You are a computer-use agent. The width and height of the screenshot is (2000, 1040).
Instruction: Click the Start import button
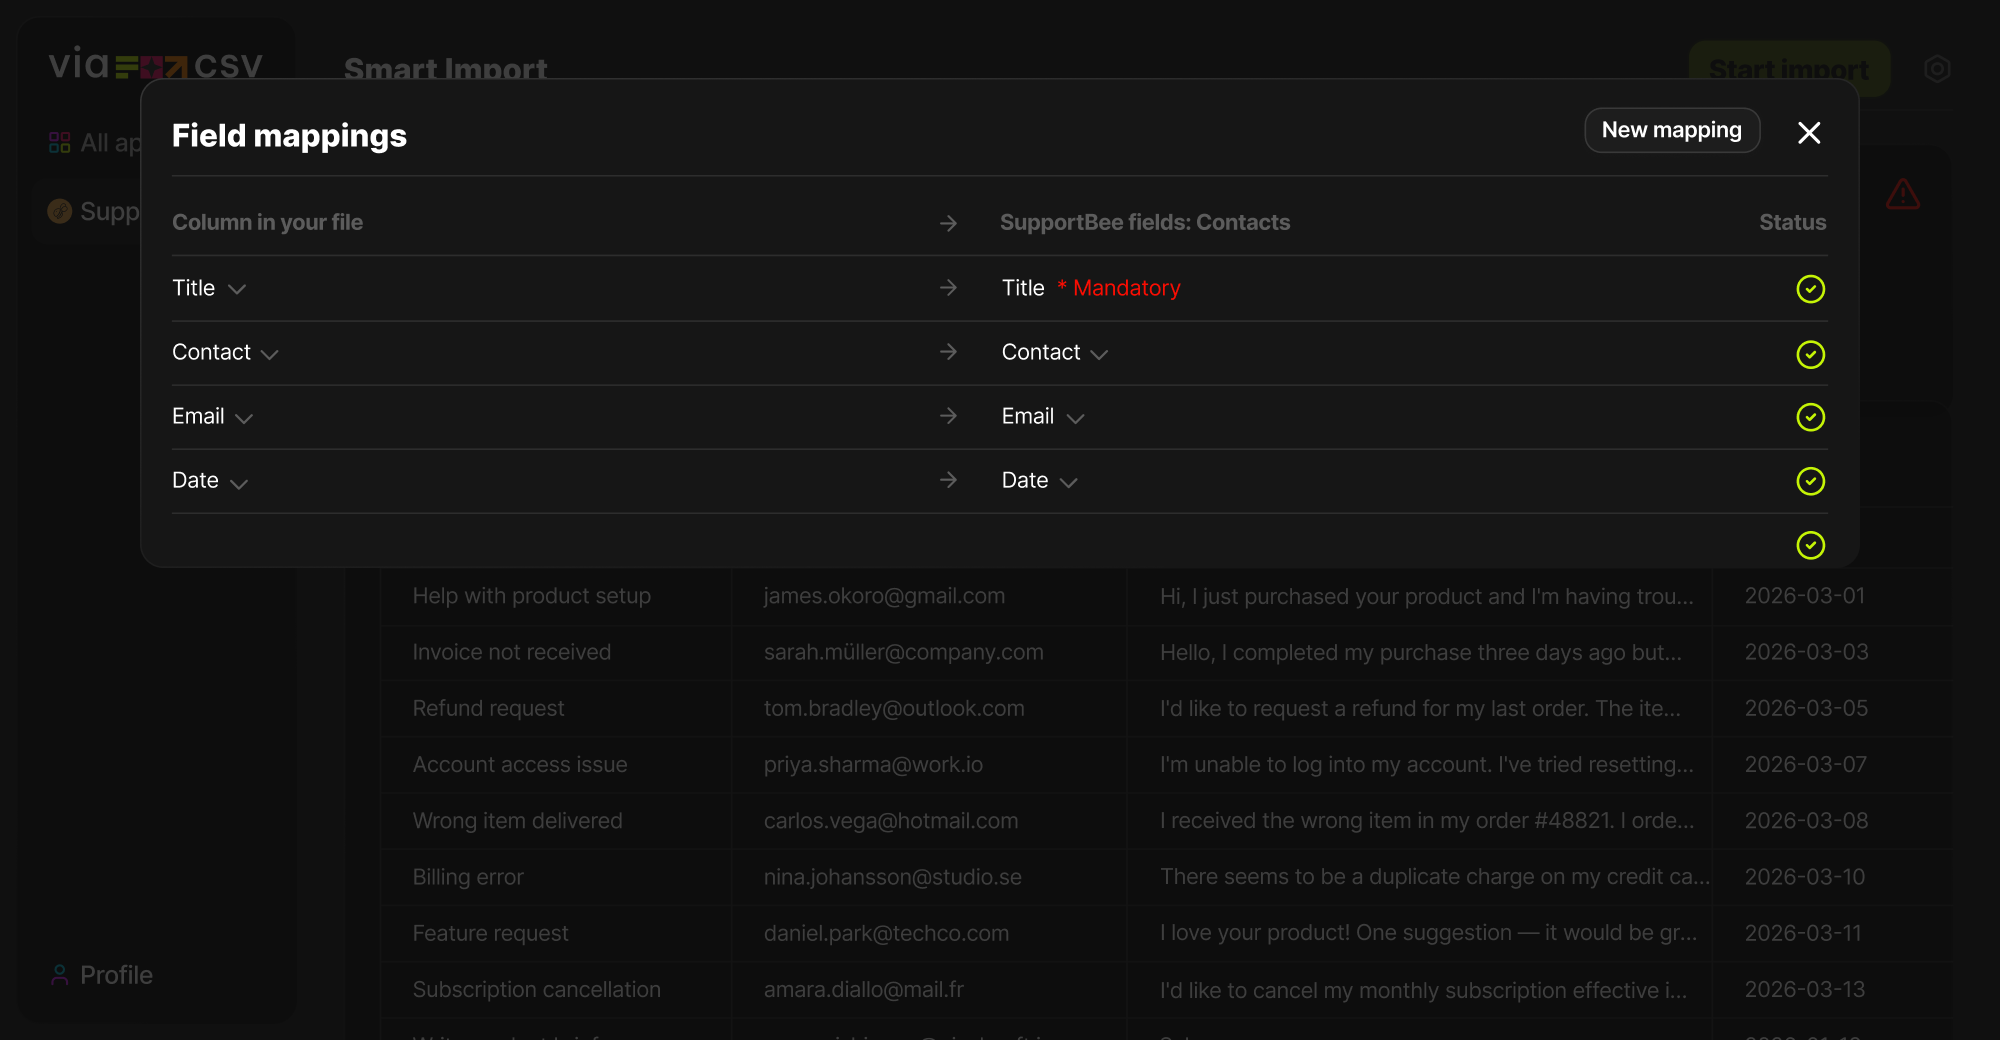(1789, 69)
